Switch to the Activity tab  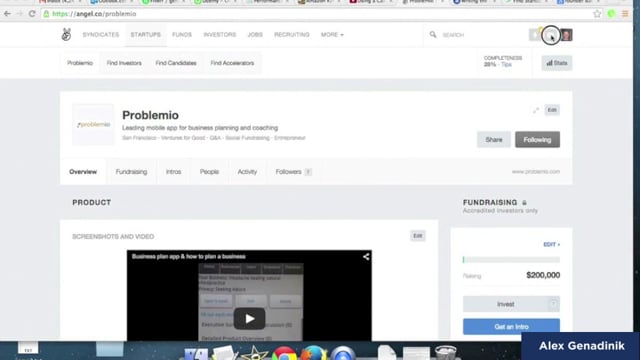pos(247,172)
